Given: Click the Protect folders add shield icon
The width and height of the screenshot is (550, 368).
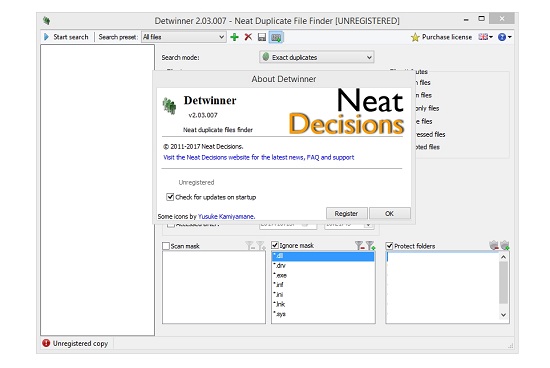Looking at the screenshot, I should point(505,245).
